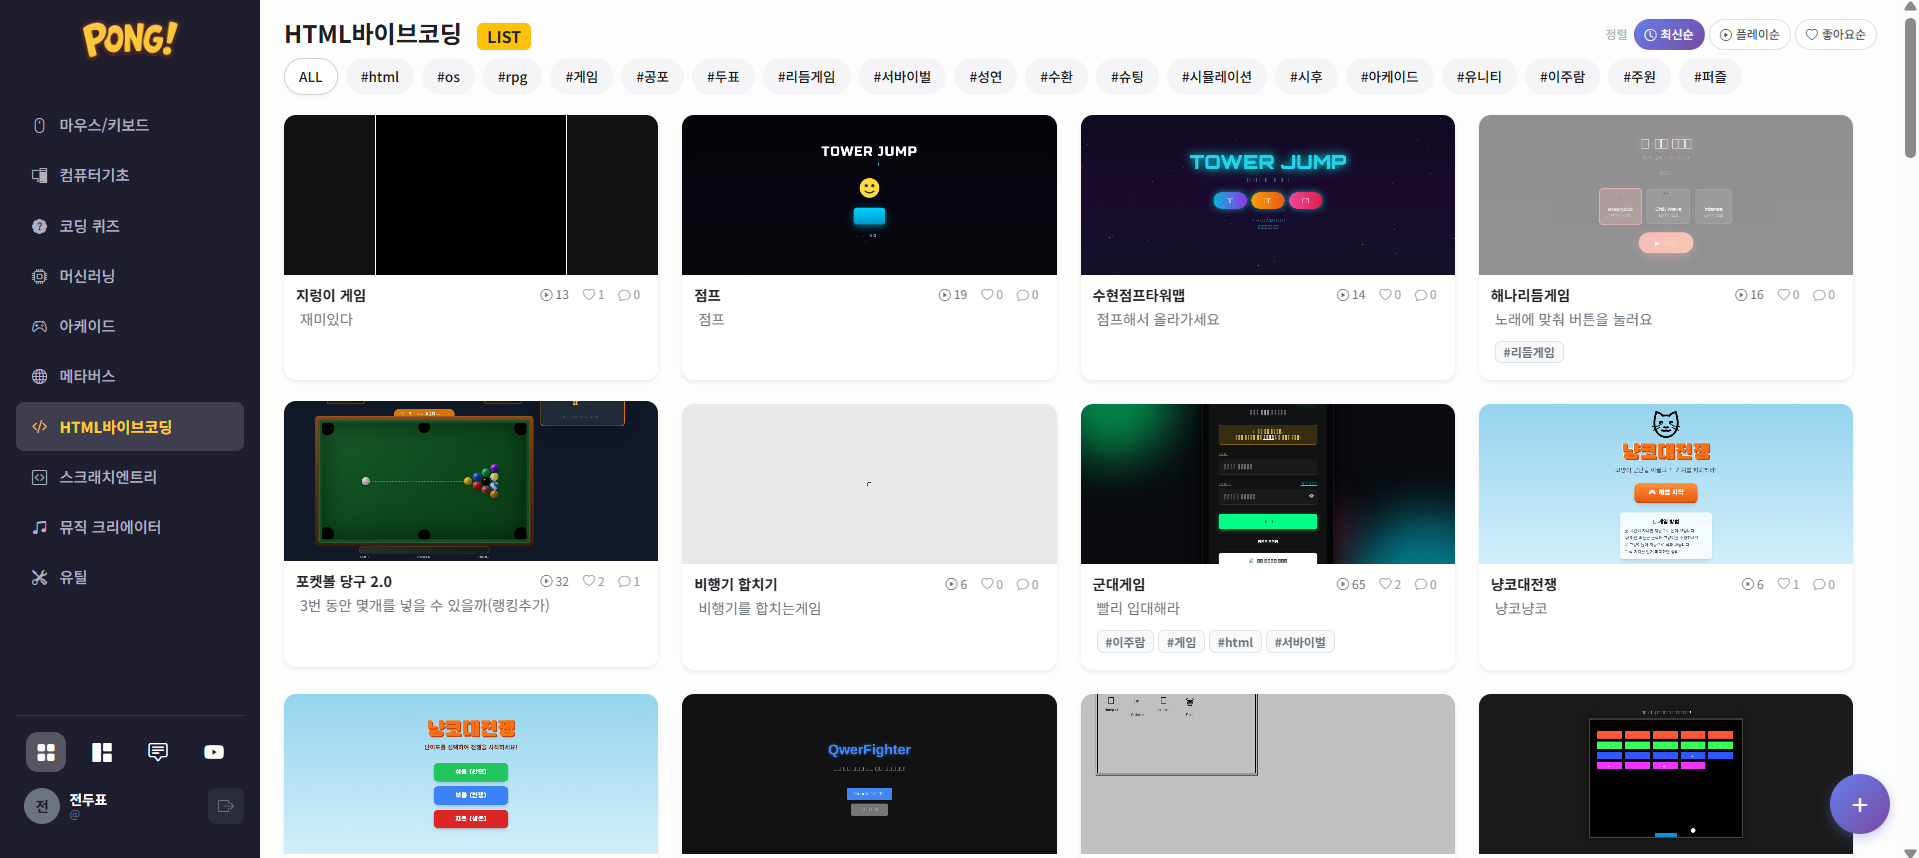This screenshot has width=1919, height=858.
Task: Filter by #html tag
Action: tap(380, 77)
